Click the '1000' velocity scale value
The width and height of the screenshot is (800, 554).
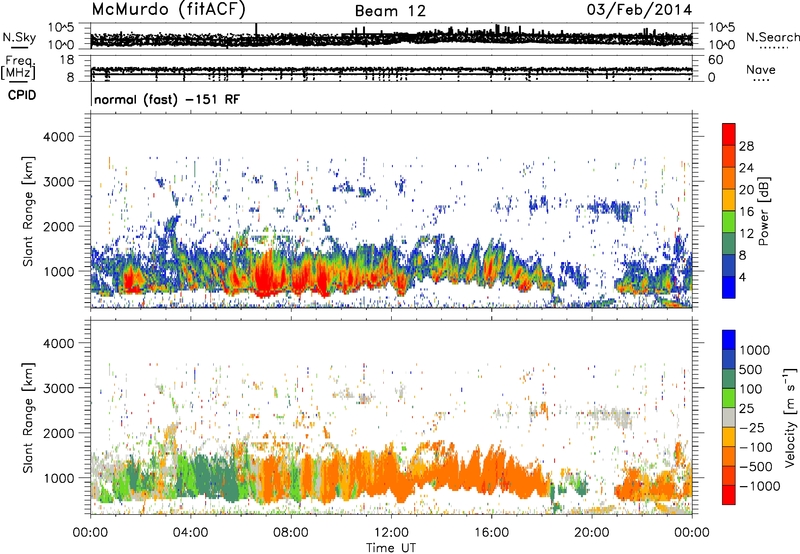[x=754, y=350]
